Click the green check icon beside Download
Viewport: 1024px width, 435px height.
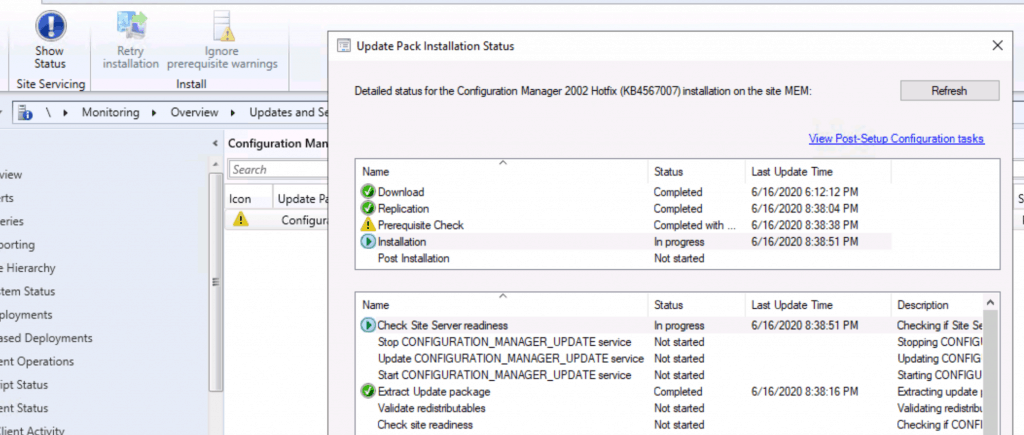(x=368, y=192)
